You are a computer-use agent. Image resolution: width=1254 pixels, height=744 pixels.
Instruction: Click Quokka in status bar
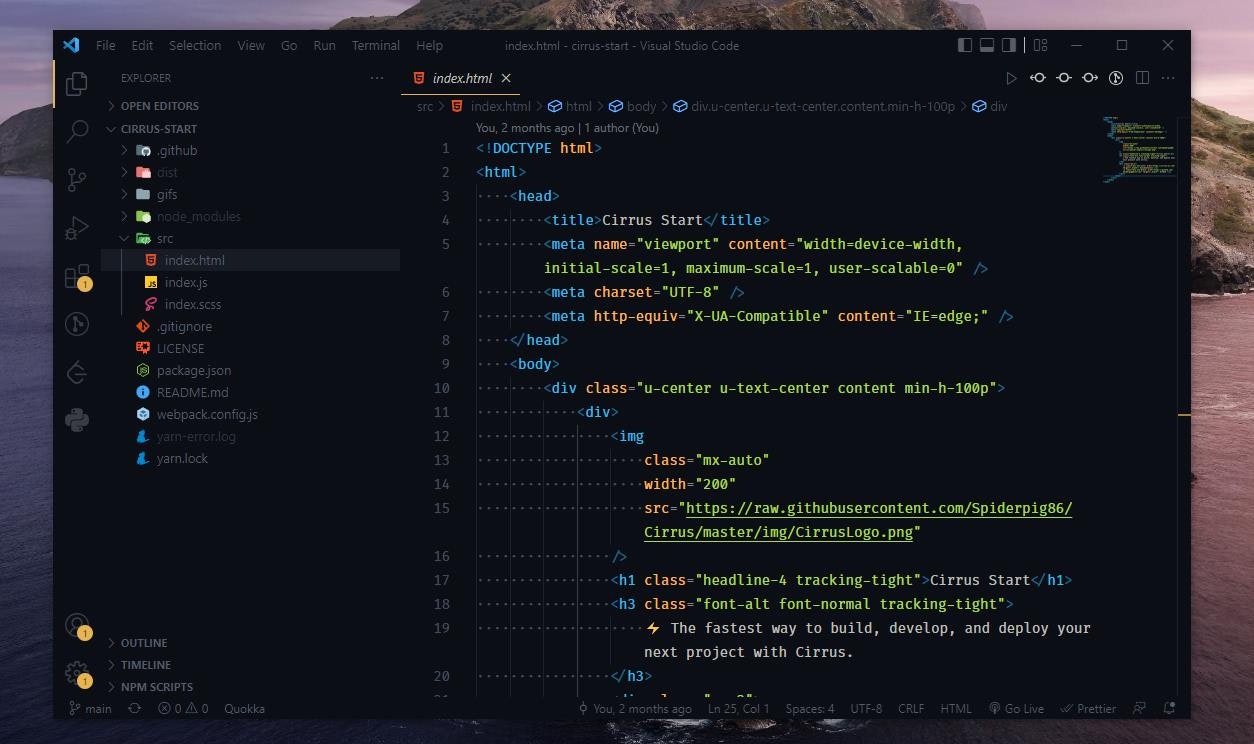pos(245,708)
